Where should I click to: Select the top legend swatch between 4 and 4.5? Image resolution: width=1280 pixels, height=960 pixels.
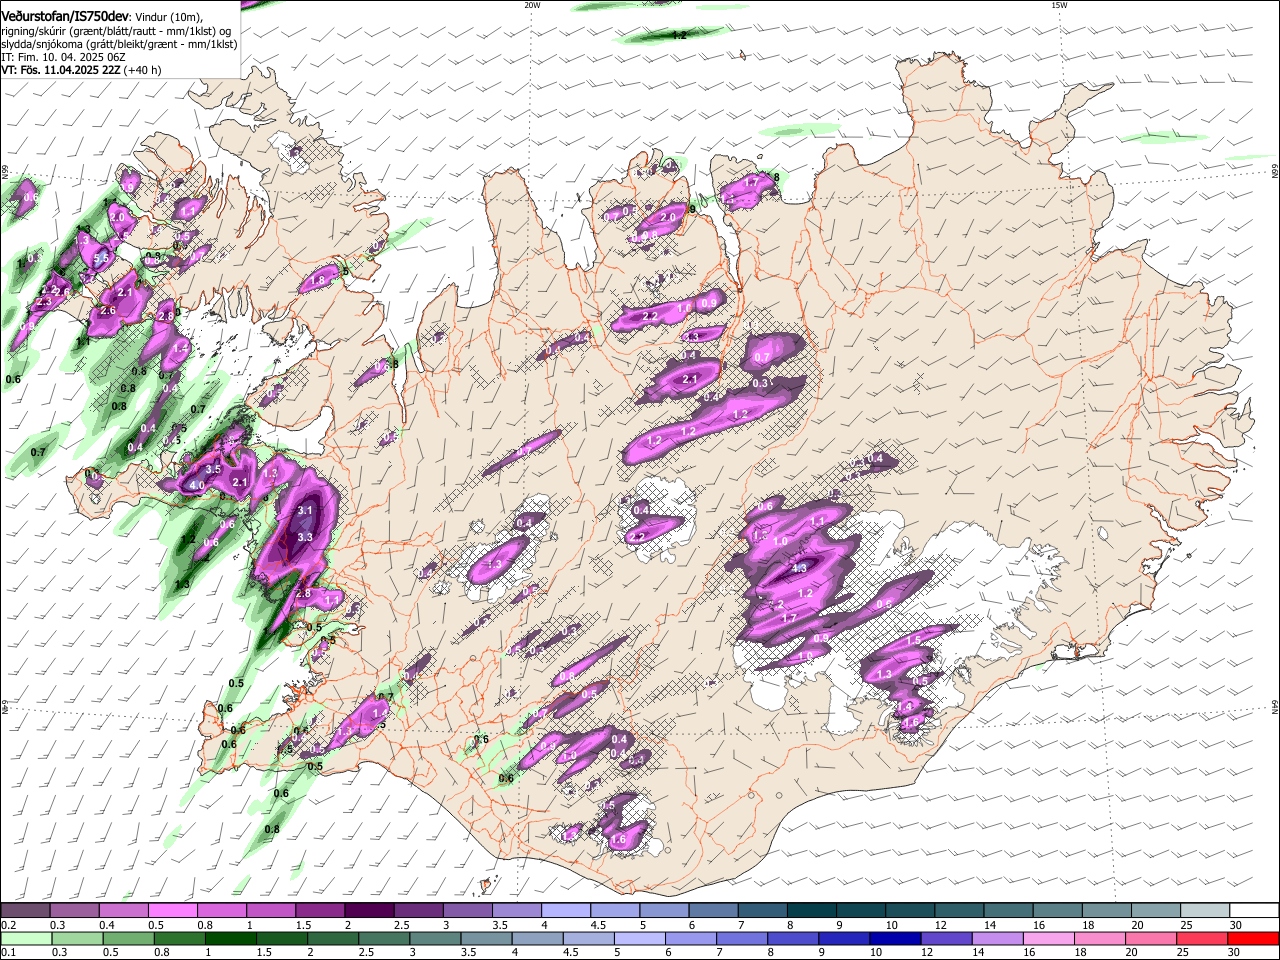566,911
